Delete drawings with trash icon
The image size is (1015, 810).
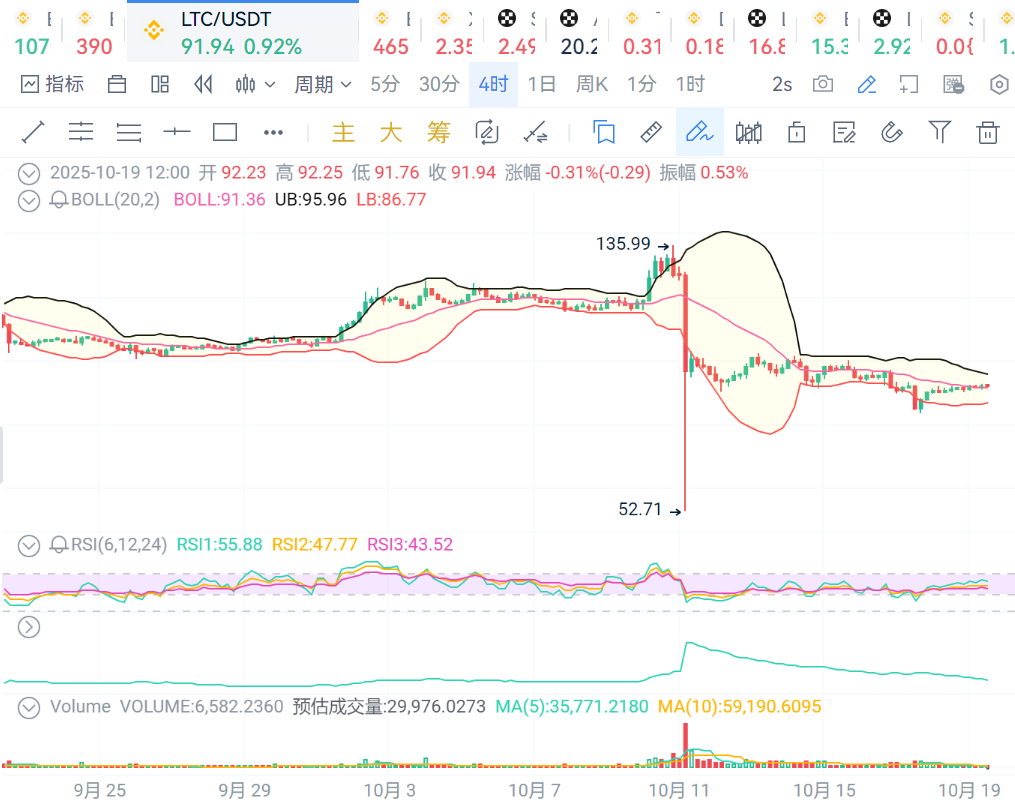988,132
